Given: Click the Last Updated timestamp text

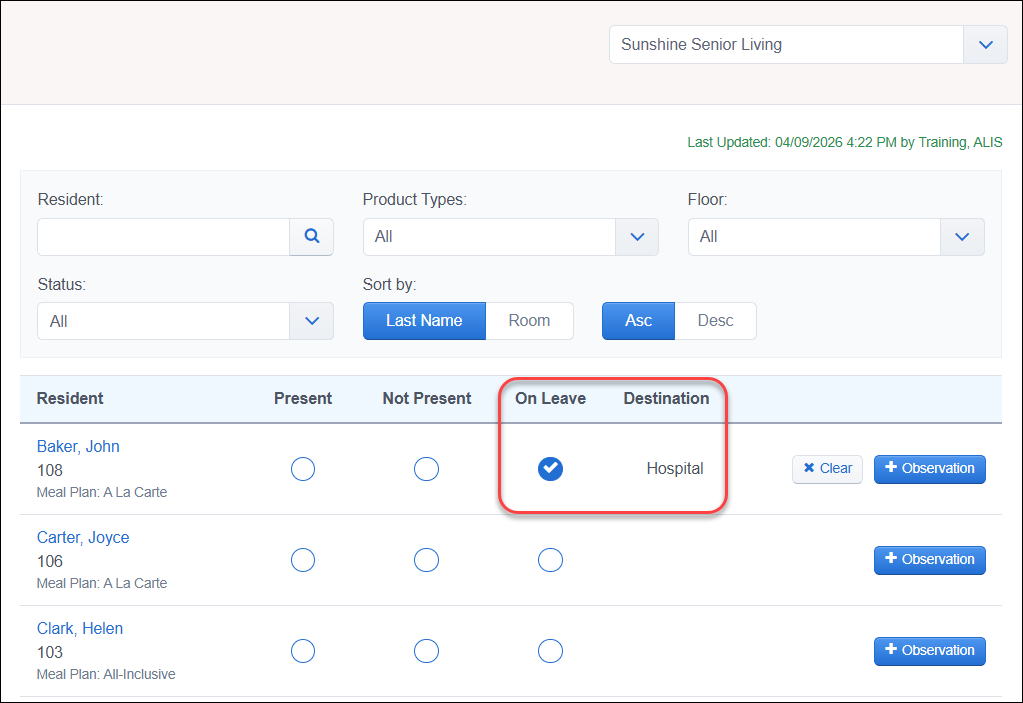Looking at the screenshot, I should click(845, 142).
